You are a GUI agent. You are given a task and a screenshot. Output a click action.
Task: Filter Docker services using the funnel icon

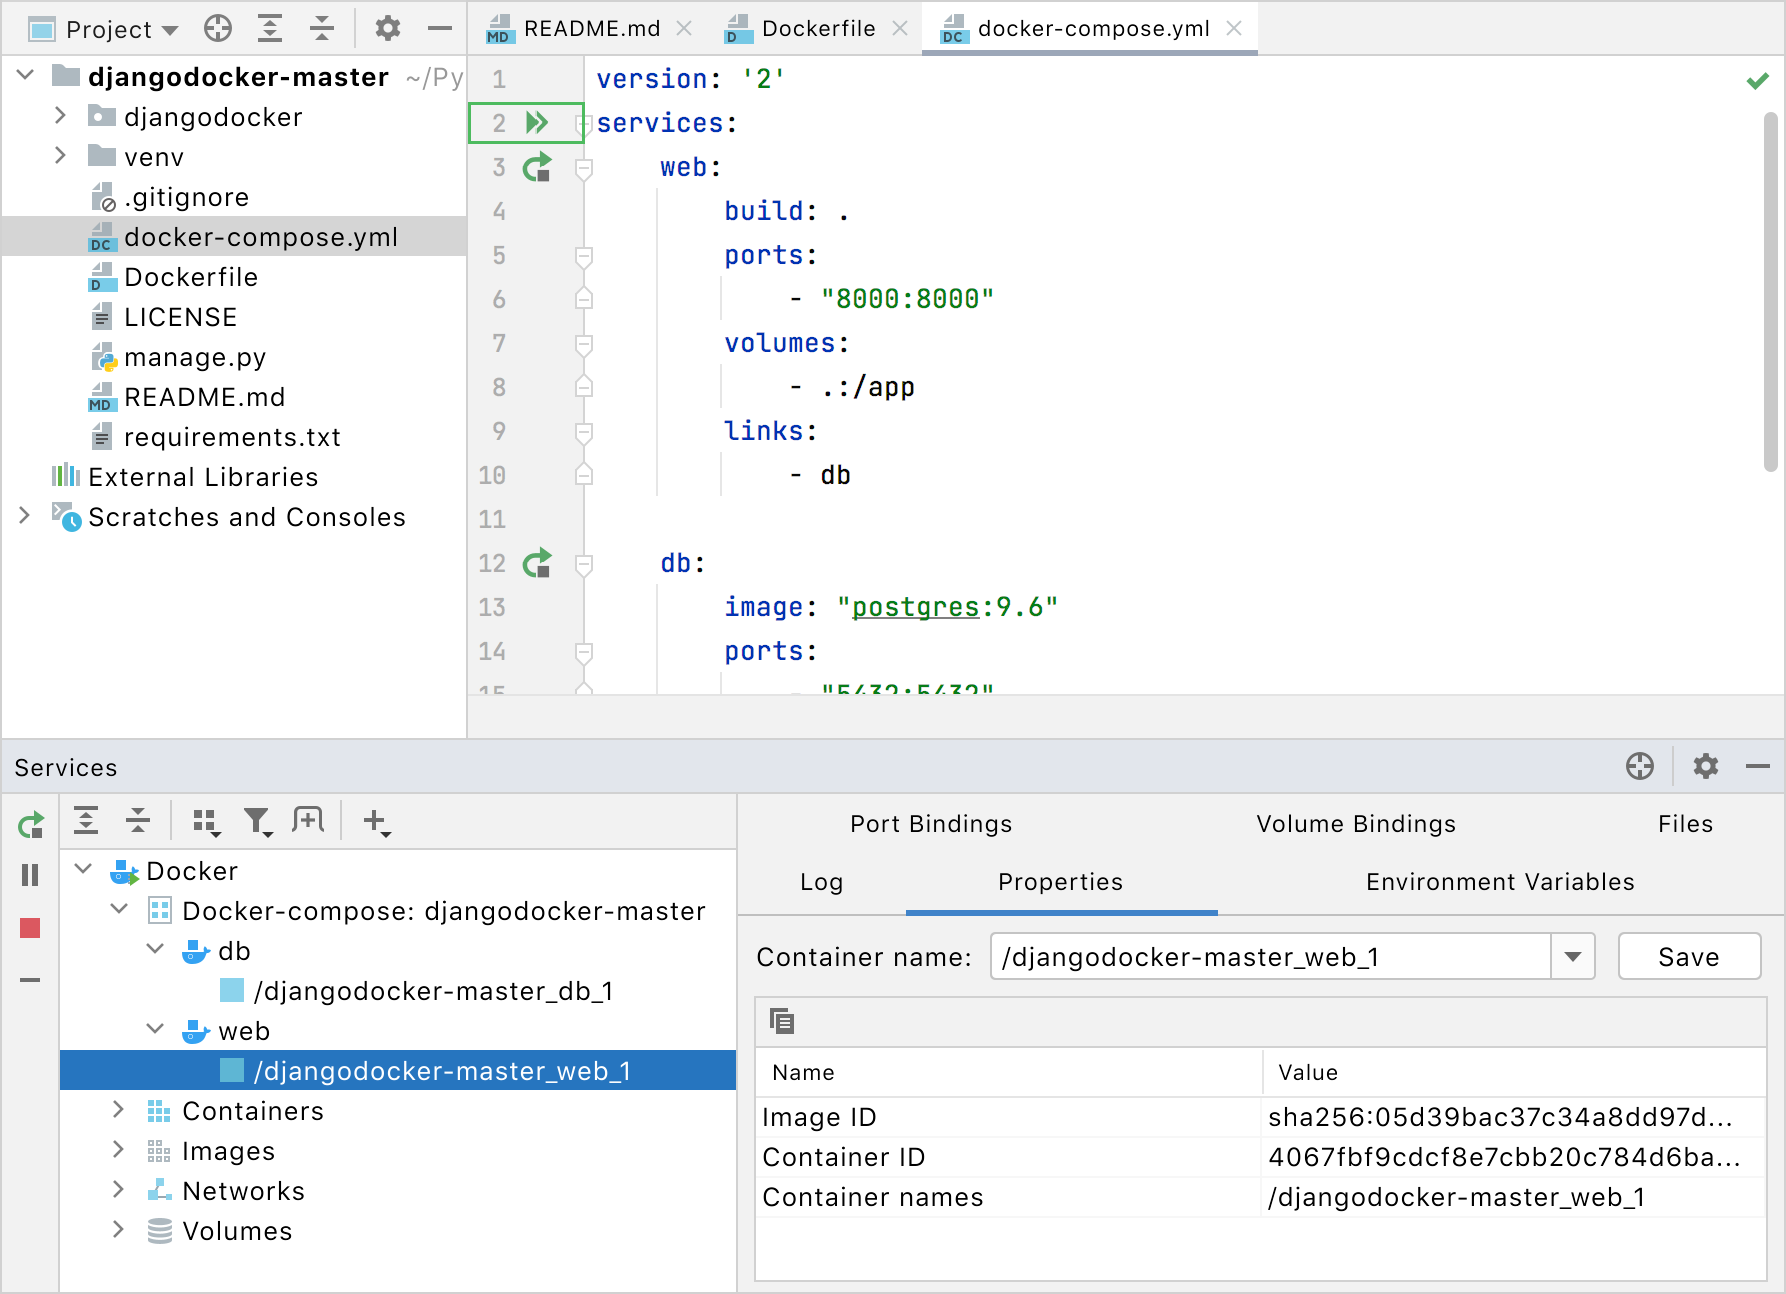(x=258, y=820)
